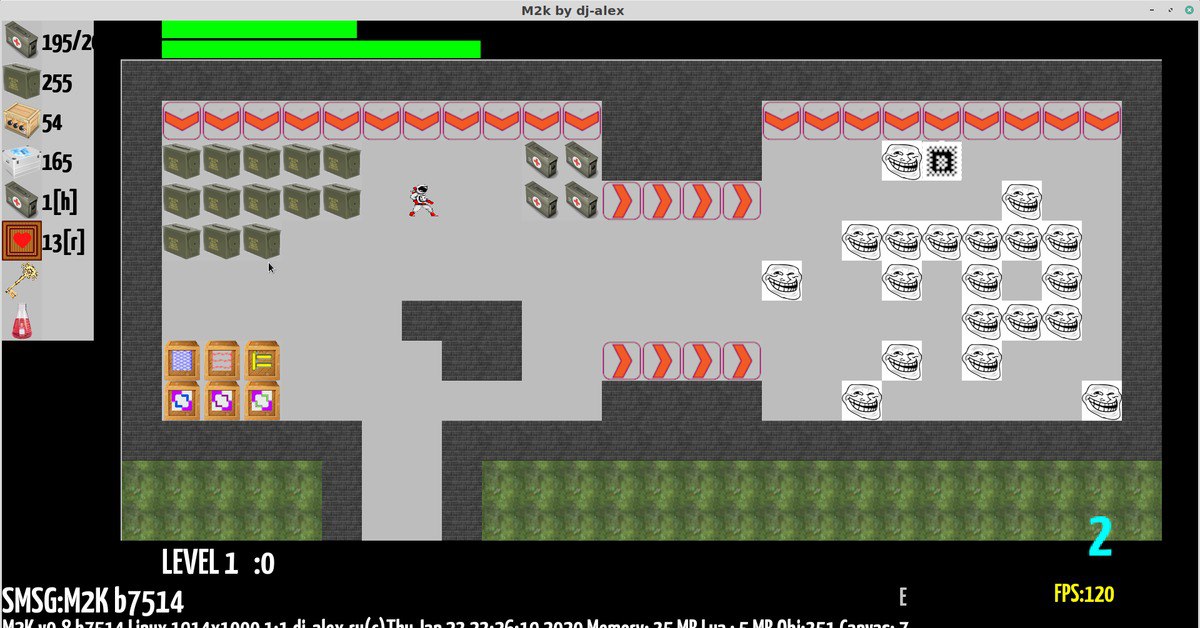Click the heart crate icon labeled 13[r]

(21, 241)
